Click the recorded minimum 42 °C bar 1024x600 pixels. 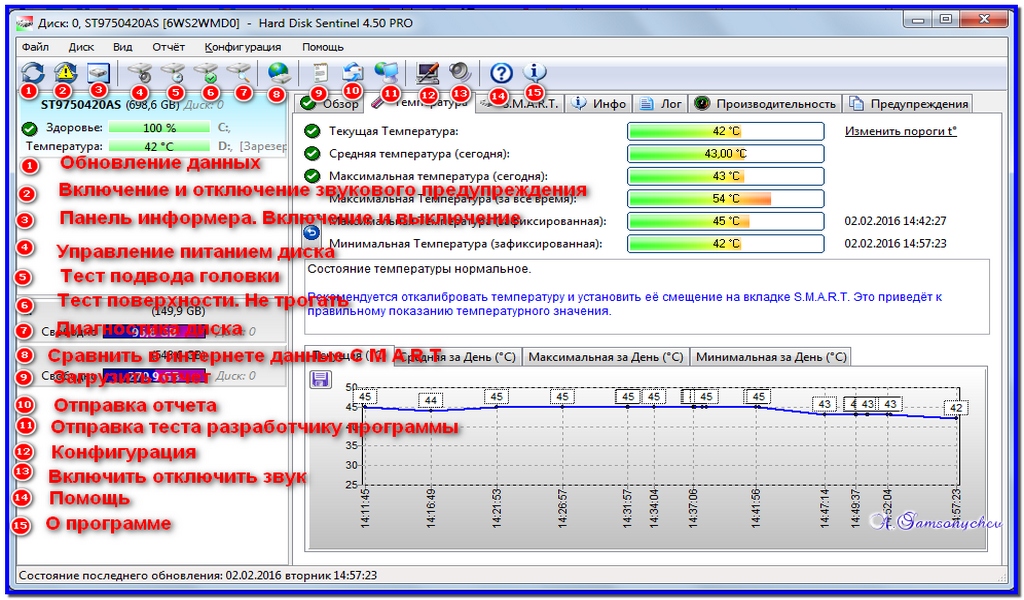(x=726, y=244)
